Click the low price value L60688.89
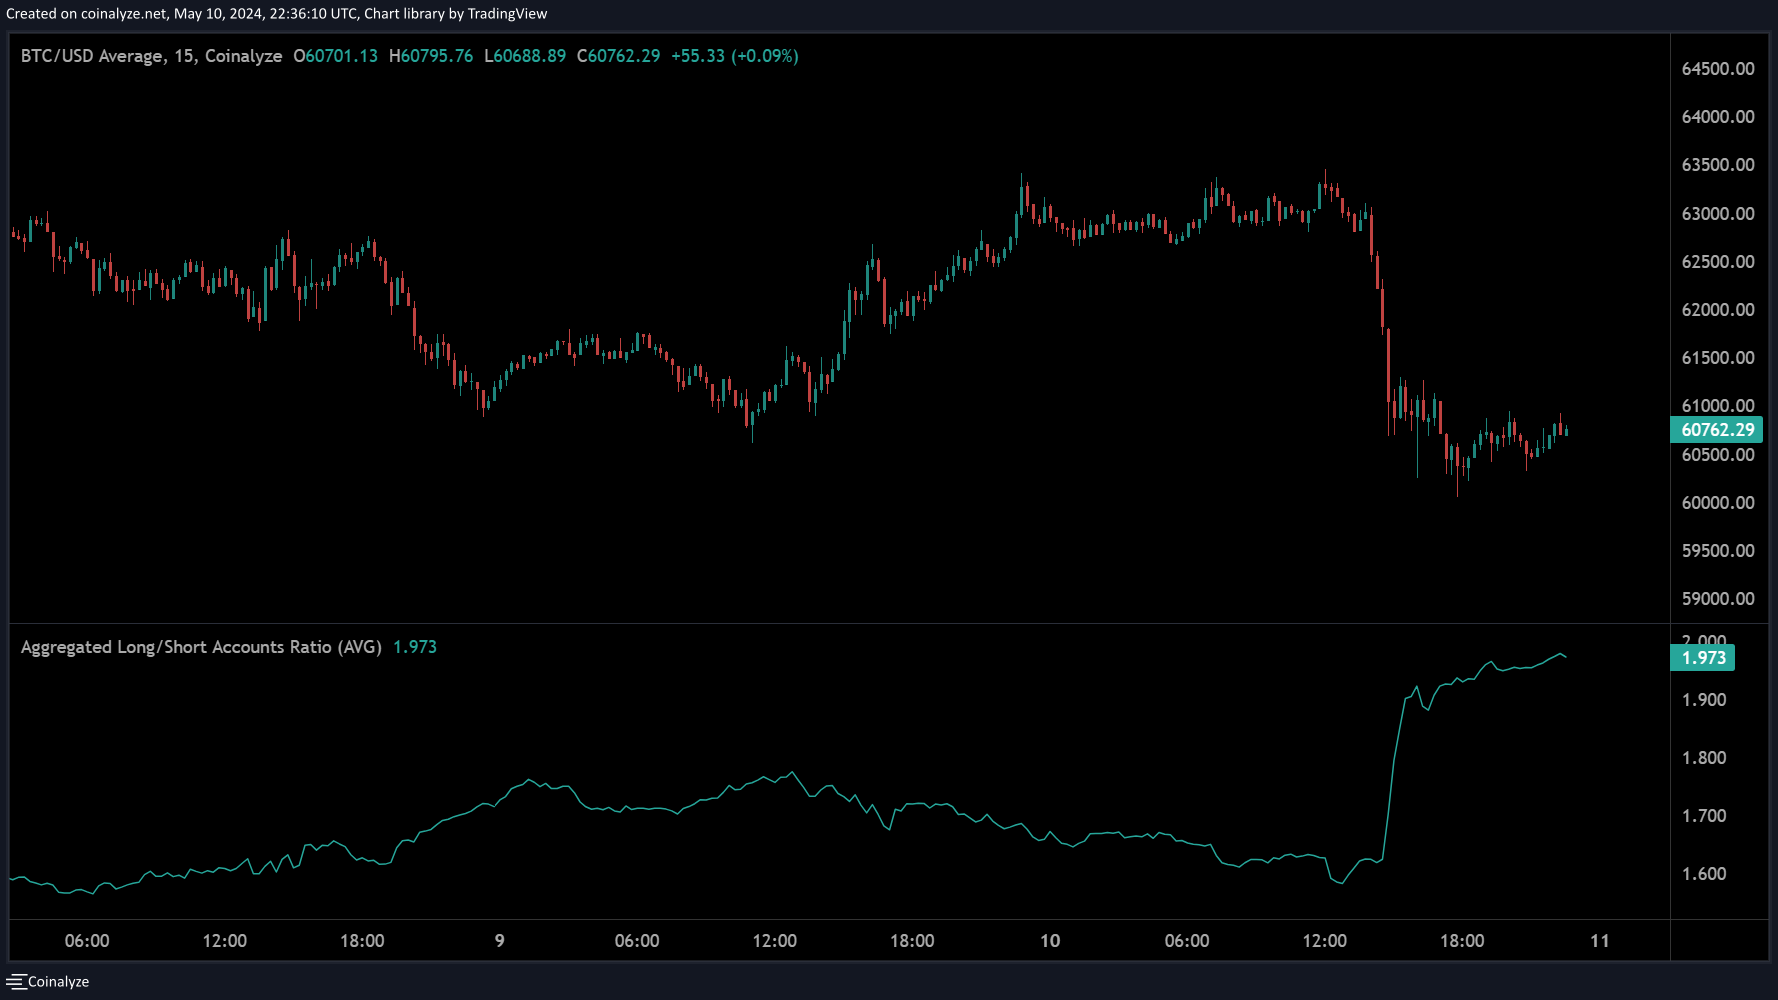1778x1000 pixels. (525, 56)
